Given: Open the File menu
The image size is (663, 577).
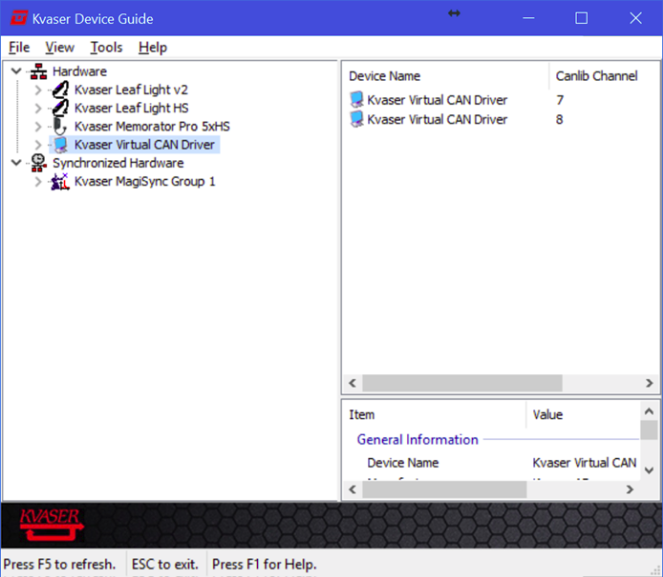Looking at the screenshot, I should pyautogui.click(x=19, y=47).
